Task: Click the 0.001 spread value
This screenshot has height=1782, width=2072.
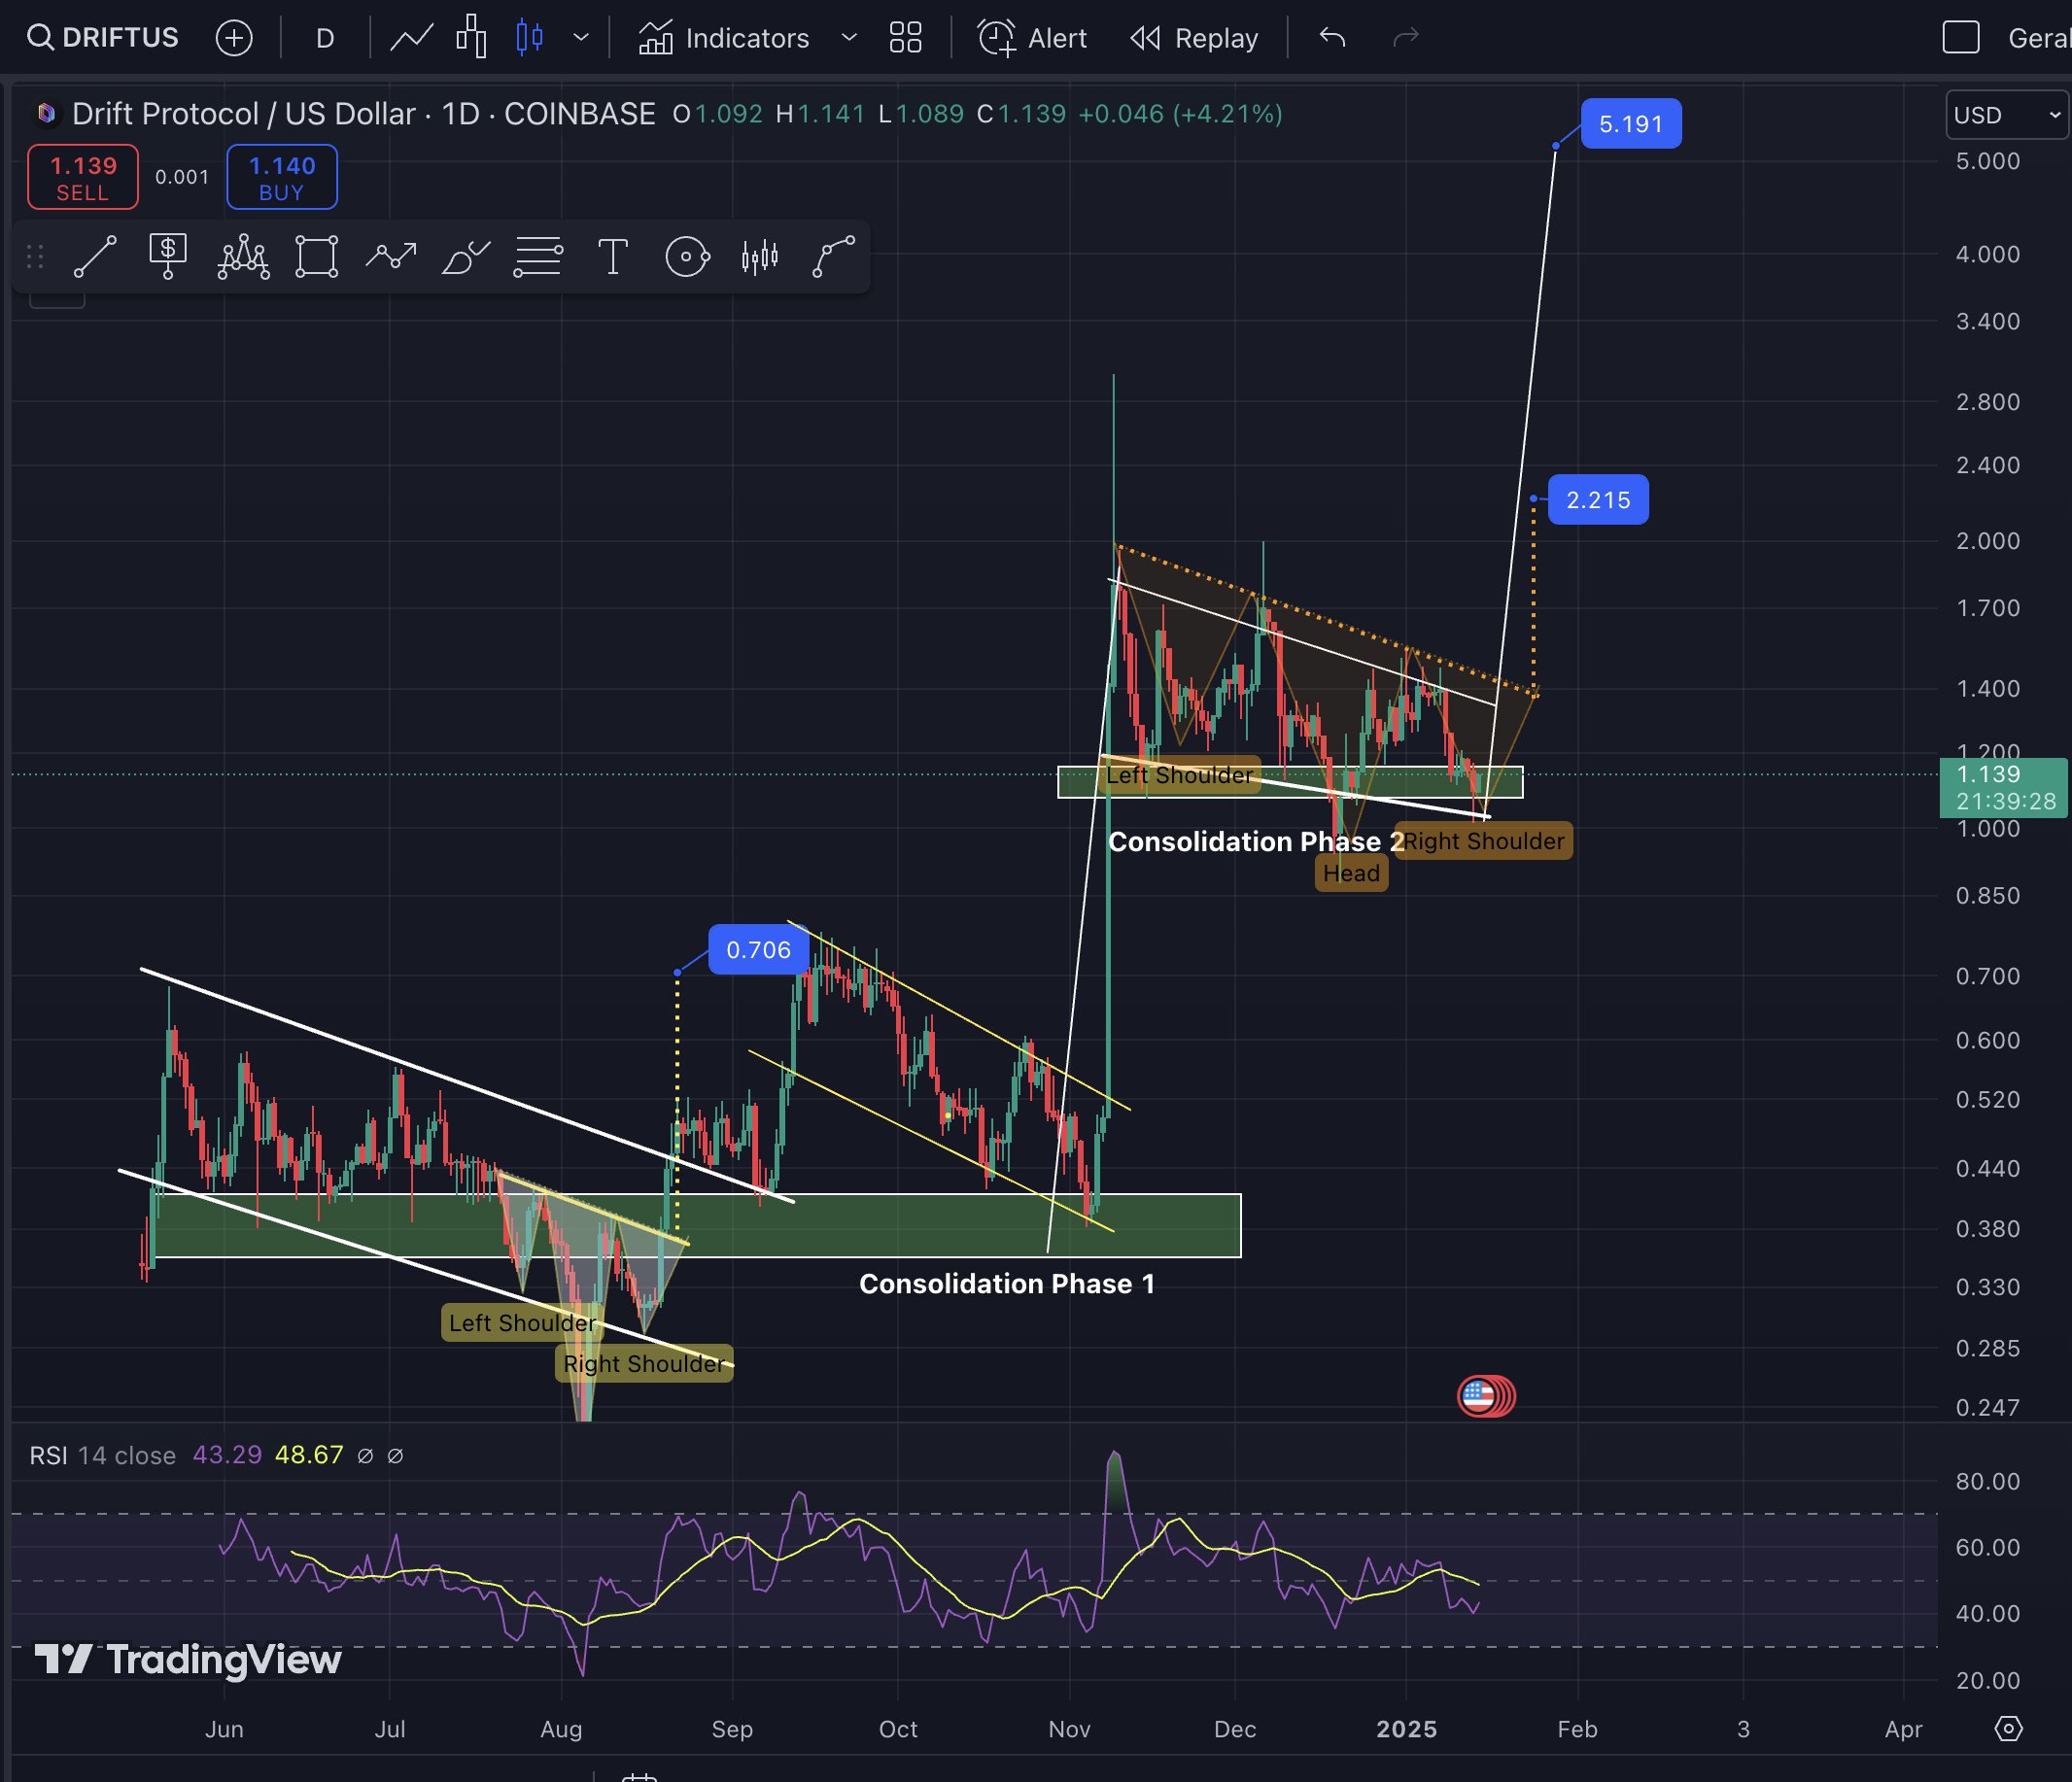Action: pos(182,177)
